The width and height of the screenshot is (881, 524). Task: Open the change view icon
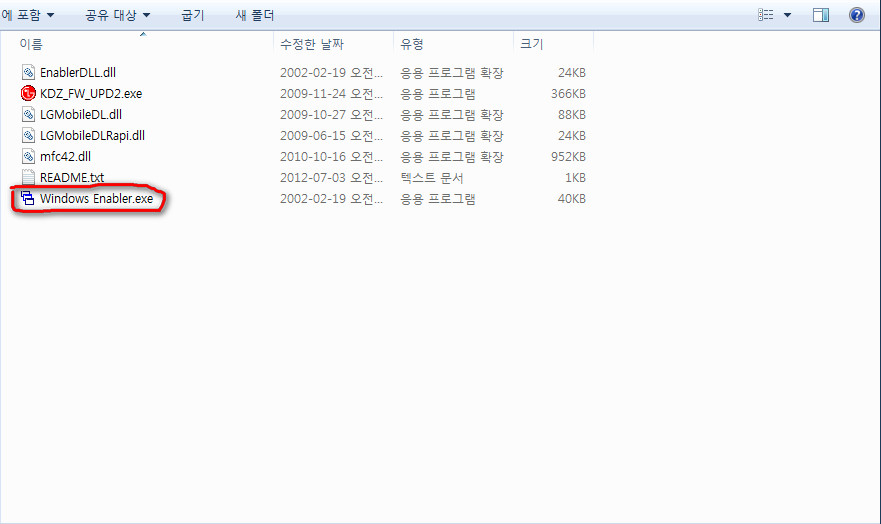pyautogui.click(x=766, y=15)
